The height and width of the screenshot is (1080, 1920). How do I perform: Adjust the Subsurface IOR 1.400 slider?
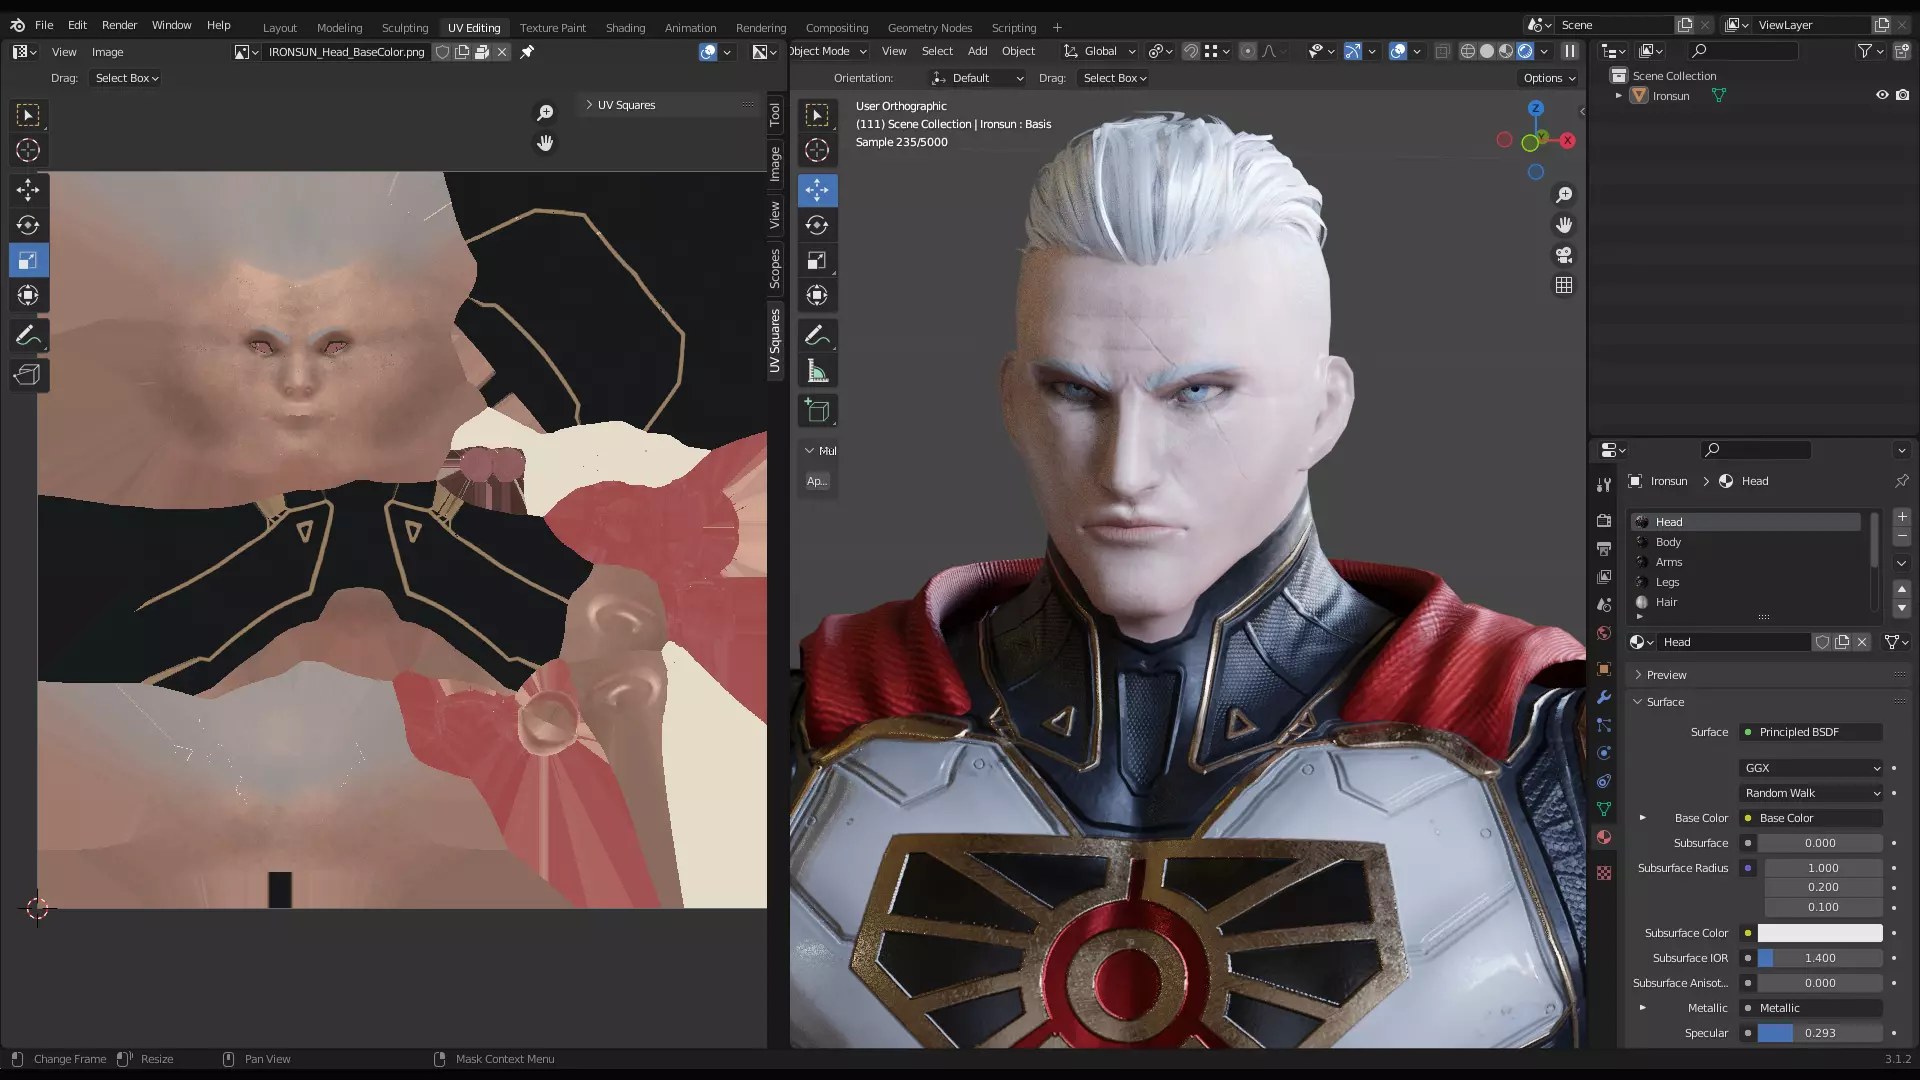point(1820,958)
